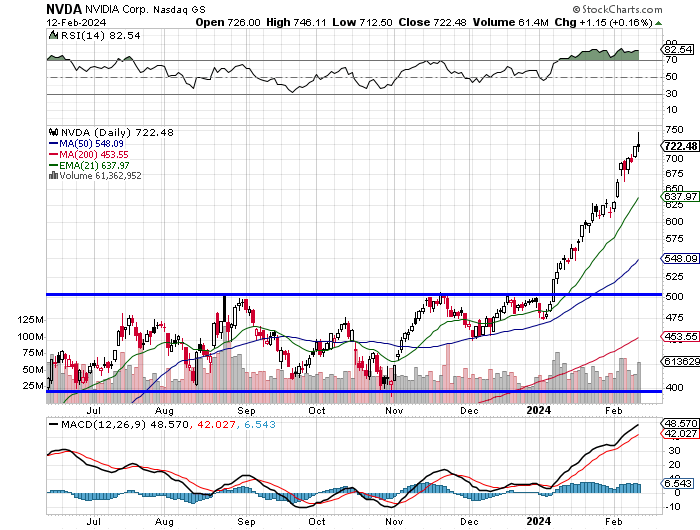Click the 'Open 726.00' header value
The image size is (700, 530).
(x=228, y=22)
